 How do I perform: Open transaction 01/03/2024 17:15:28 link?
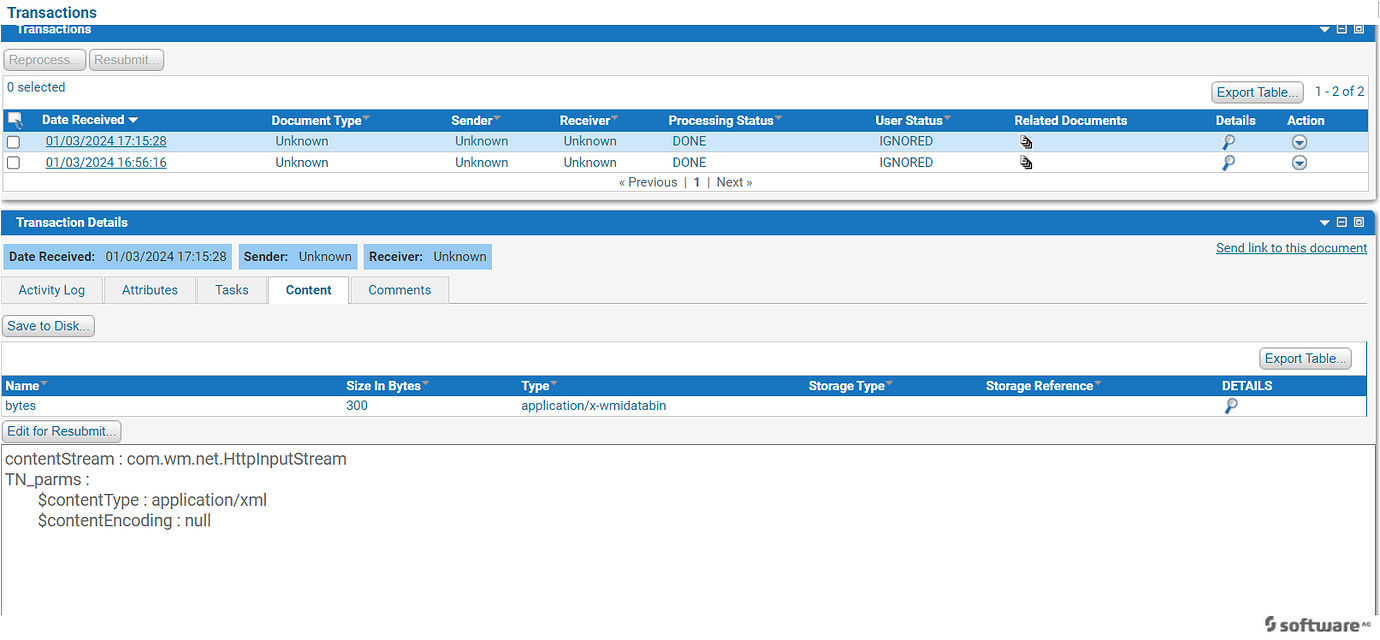(x=106, y=141)
